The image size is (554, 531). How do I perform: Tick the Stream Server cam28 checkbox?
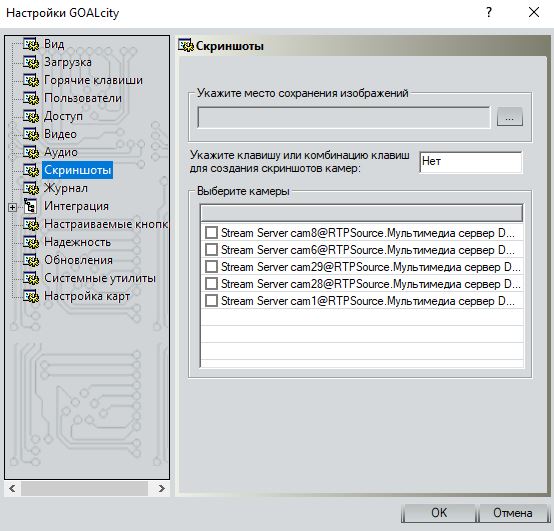coord(211,284)
